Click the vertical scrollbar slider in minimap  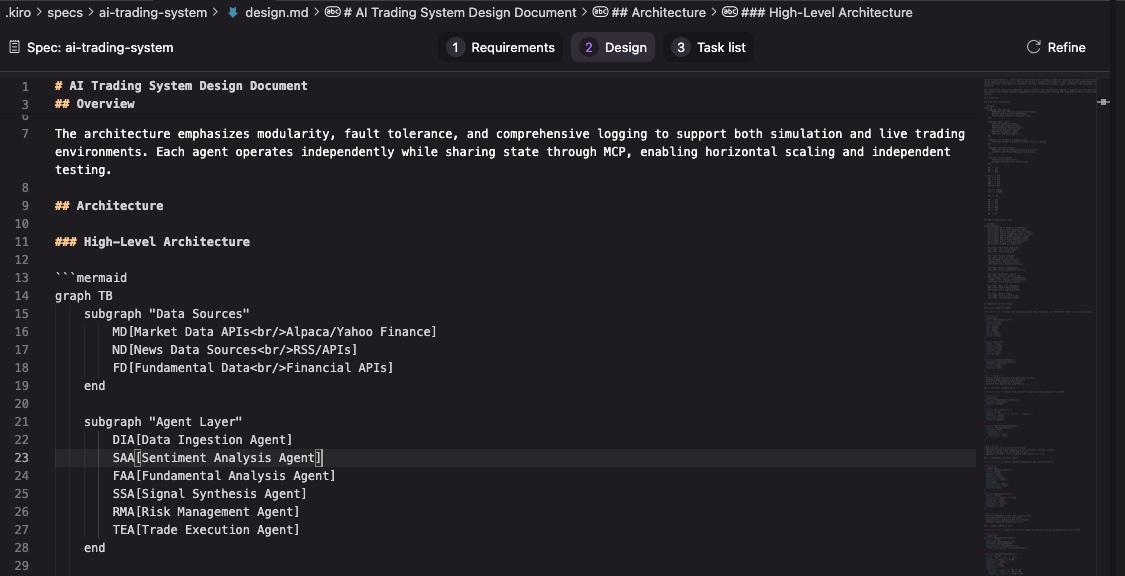tap(1103, 103)
